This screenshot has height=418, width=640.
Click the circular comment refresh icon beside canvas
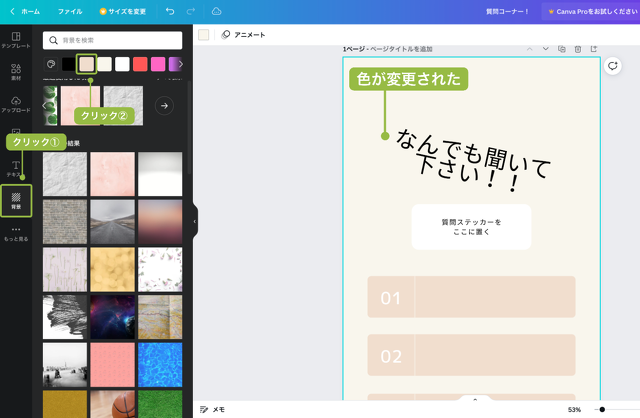click(613, 65)
